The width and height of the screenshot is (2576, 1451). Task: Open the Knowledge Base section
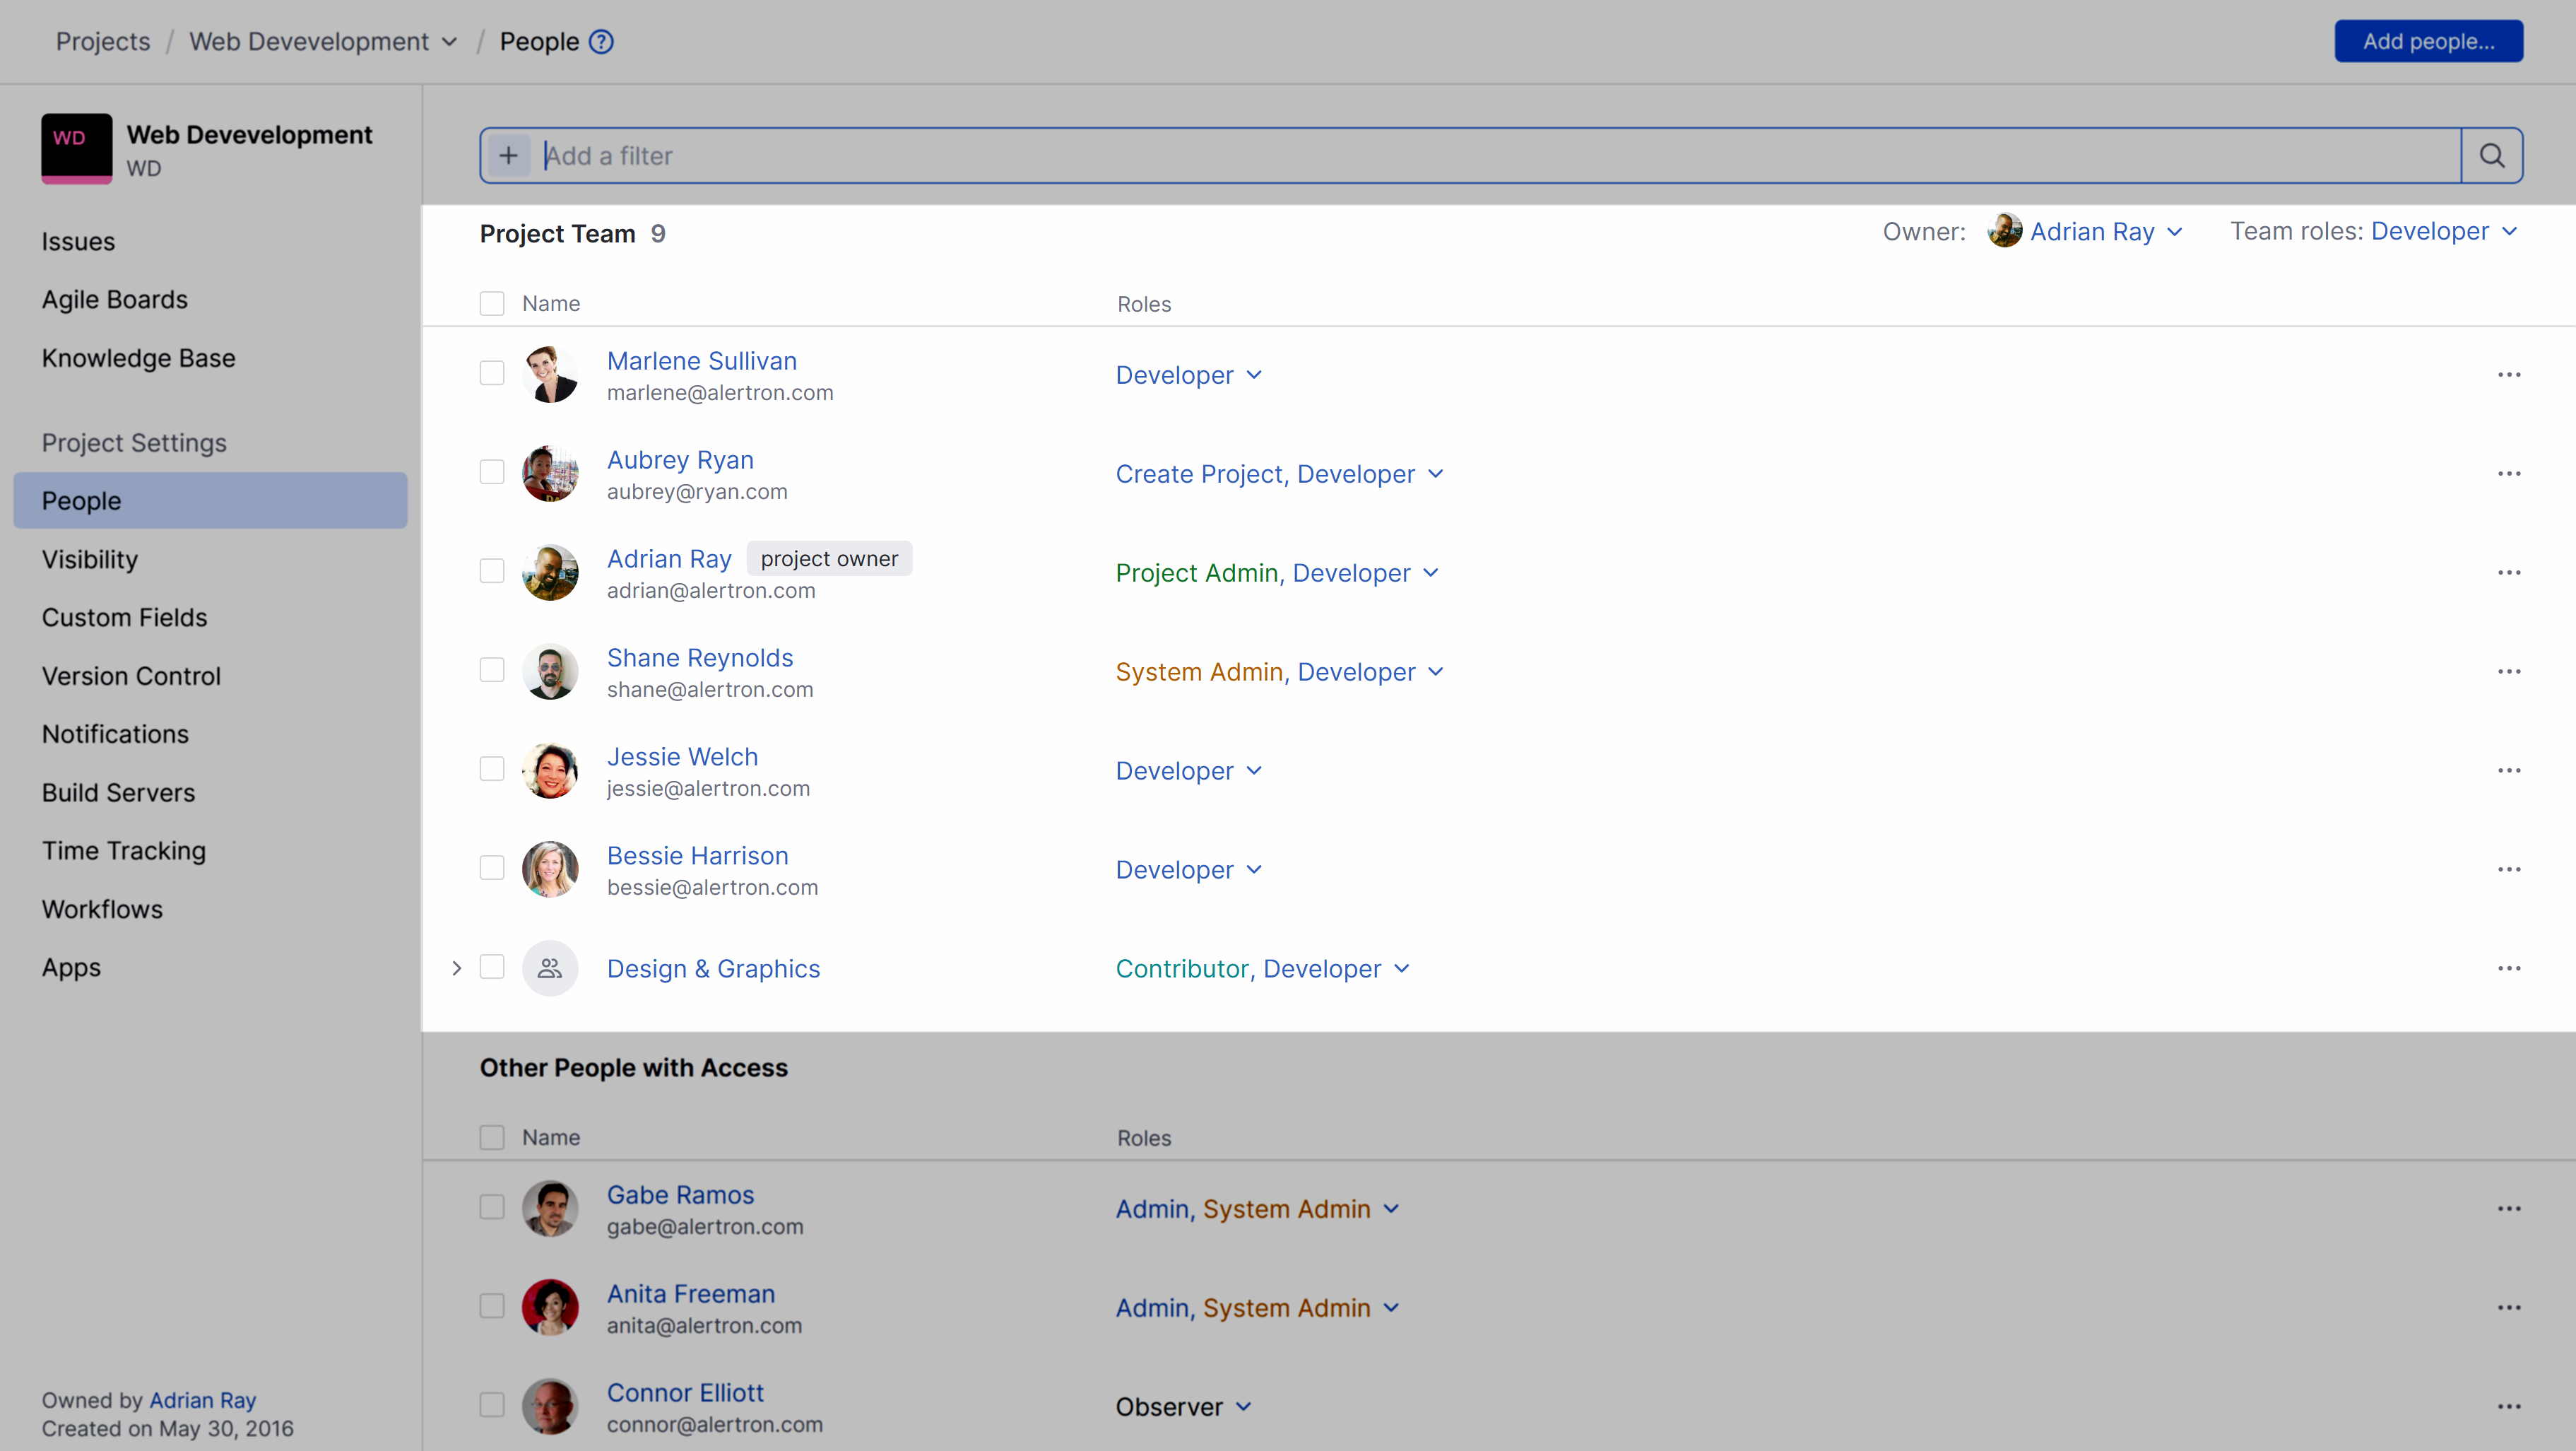pyautogui.click(x=138, y=358)
